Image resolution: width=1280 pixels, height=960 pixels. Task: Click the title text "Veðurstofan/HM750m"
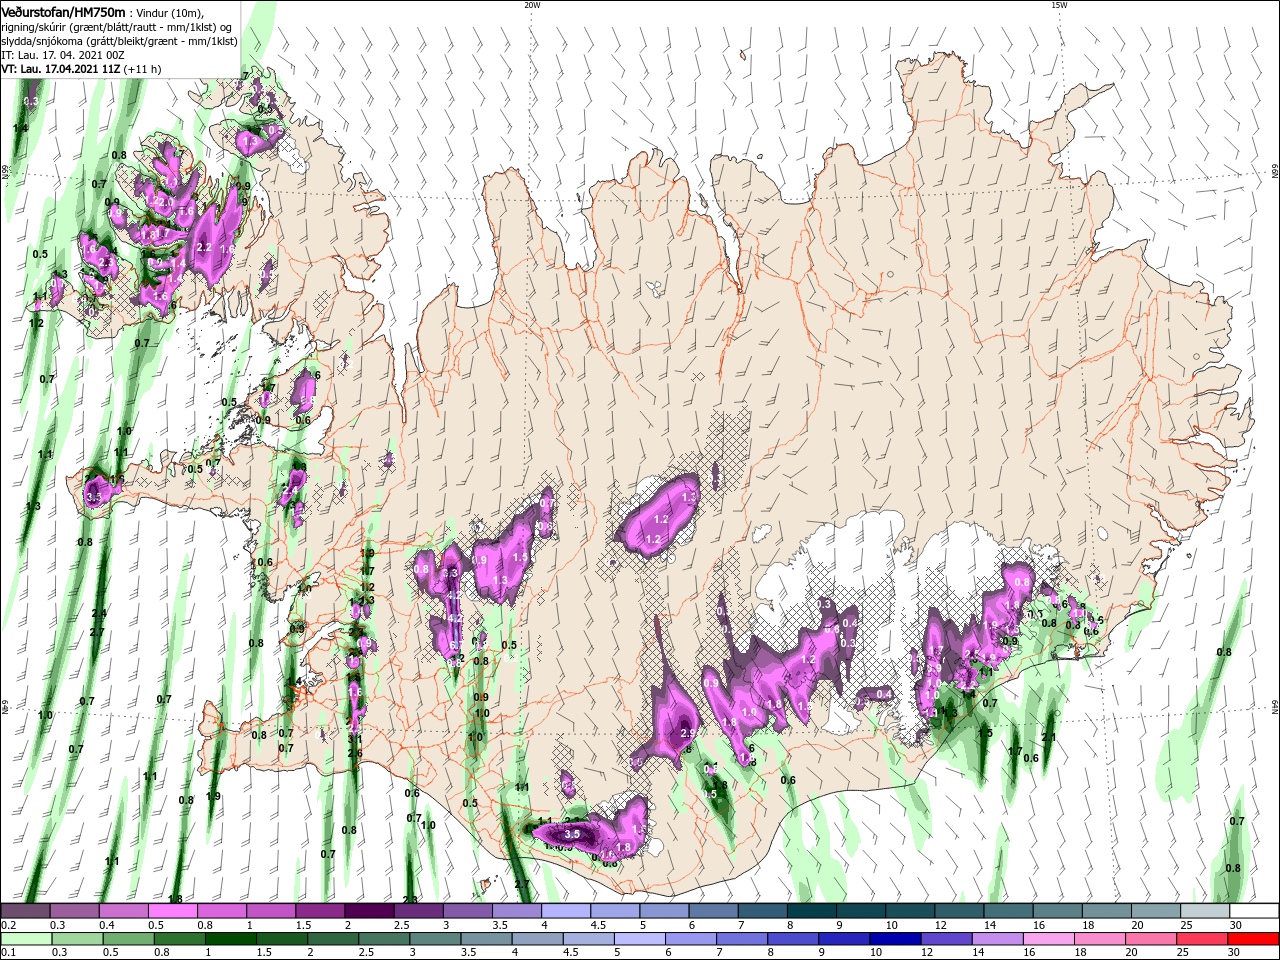[63, 12]
